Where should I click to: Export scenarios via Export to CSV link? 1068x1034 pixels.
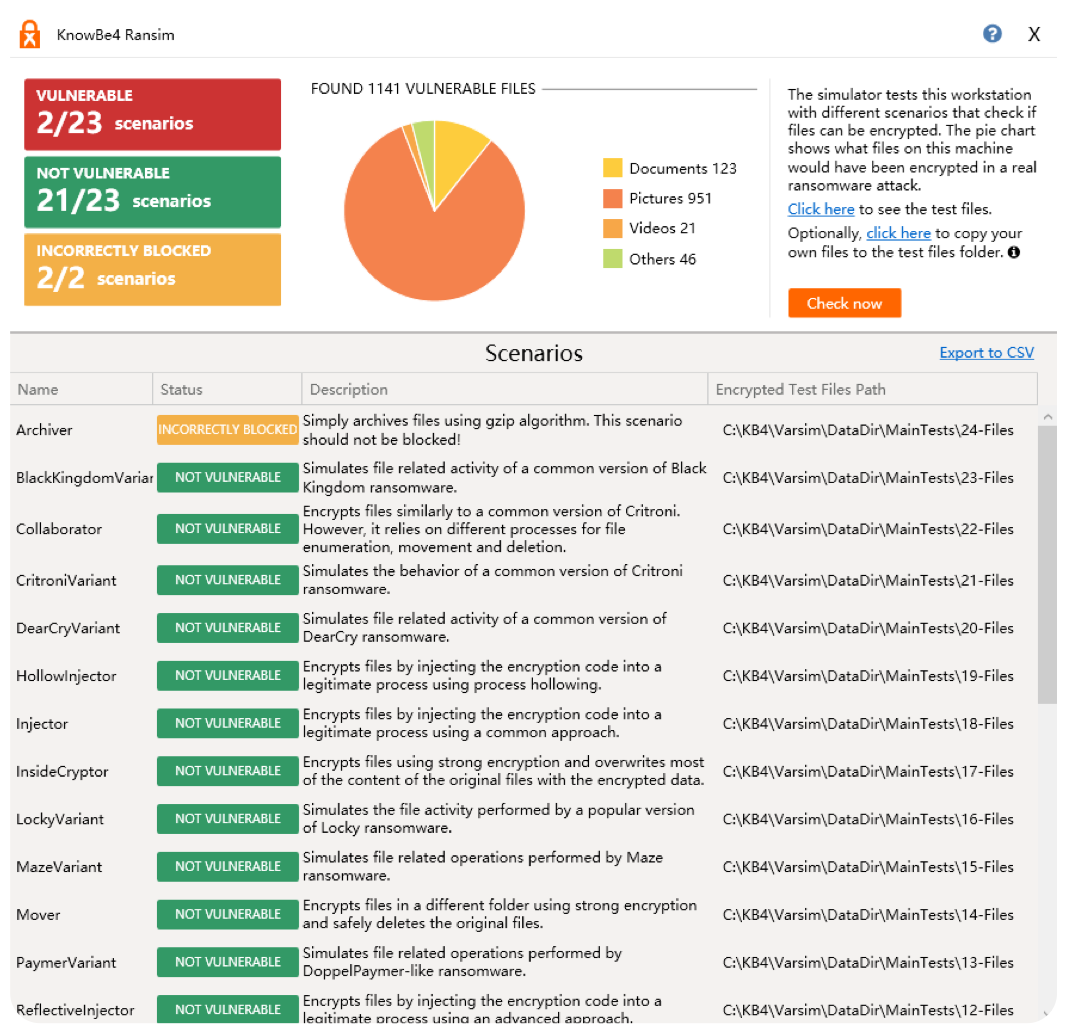(986, 352)
